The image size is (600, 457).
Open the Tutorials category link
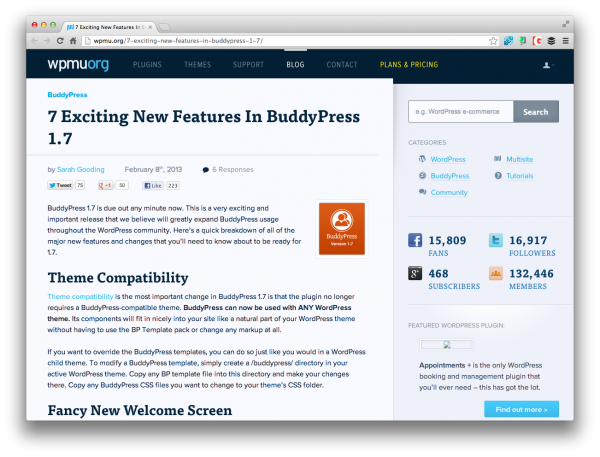click(520, 176)
